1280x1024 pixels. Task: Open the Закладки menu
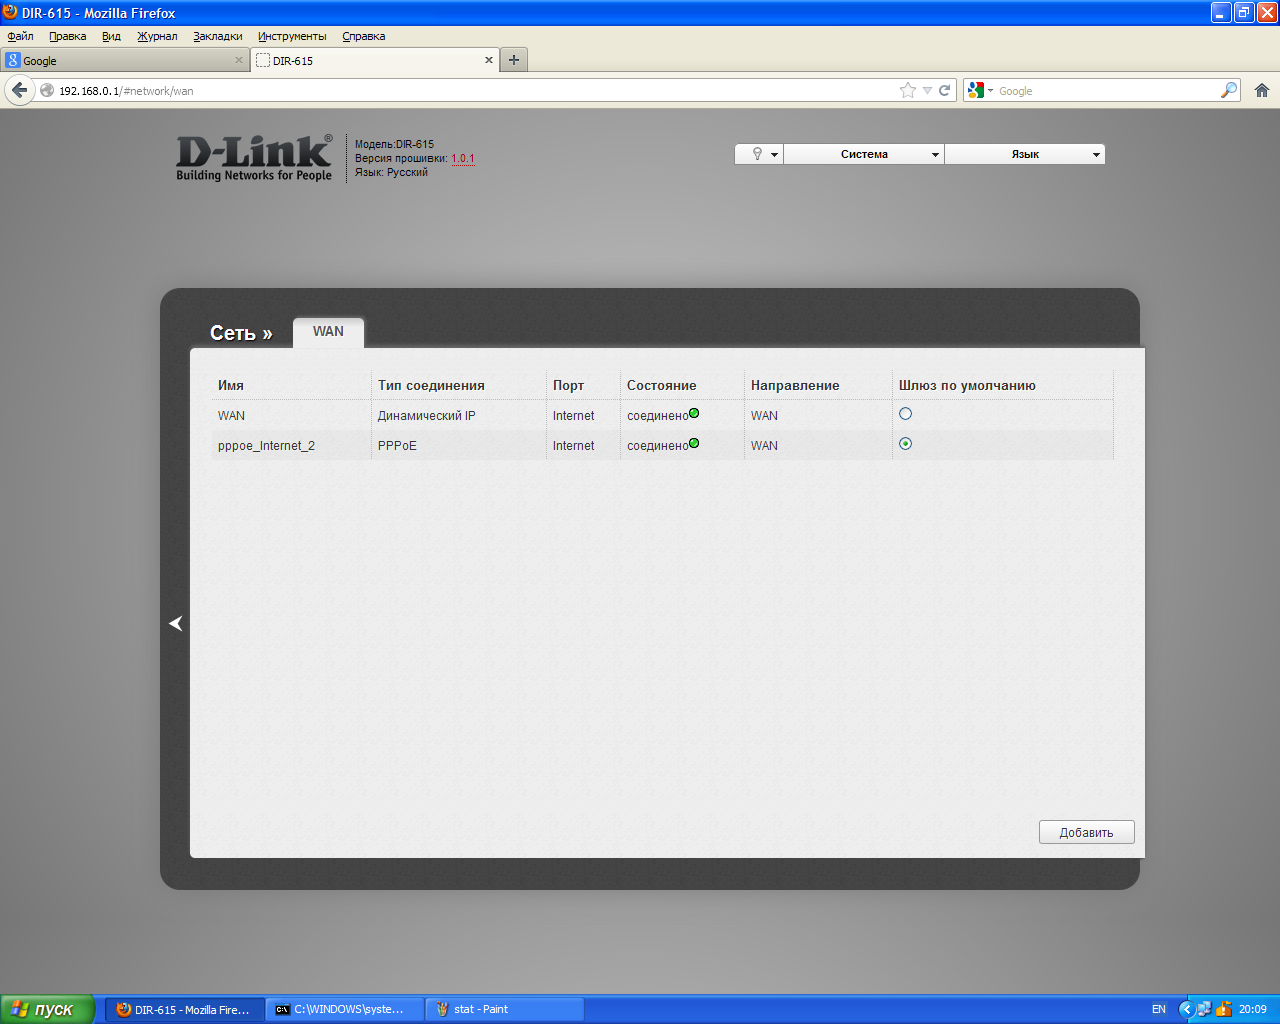[218, 36]
